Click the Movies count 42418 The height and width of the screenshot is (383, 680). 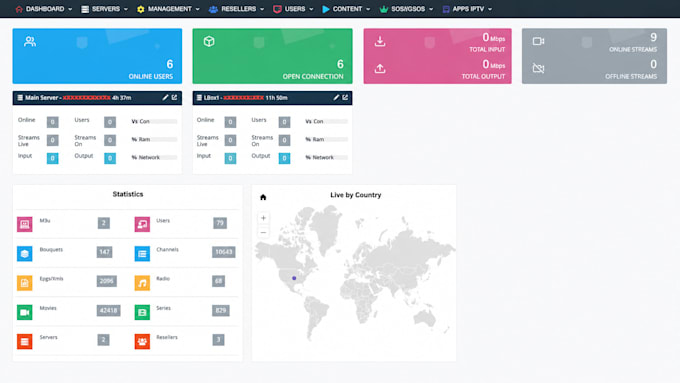[108, 310]
